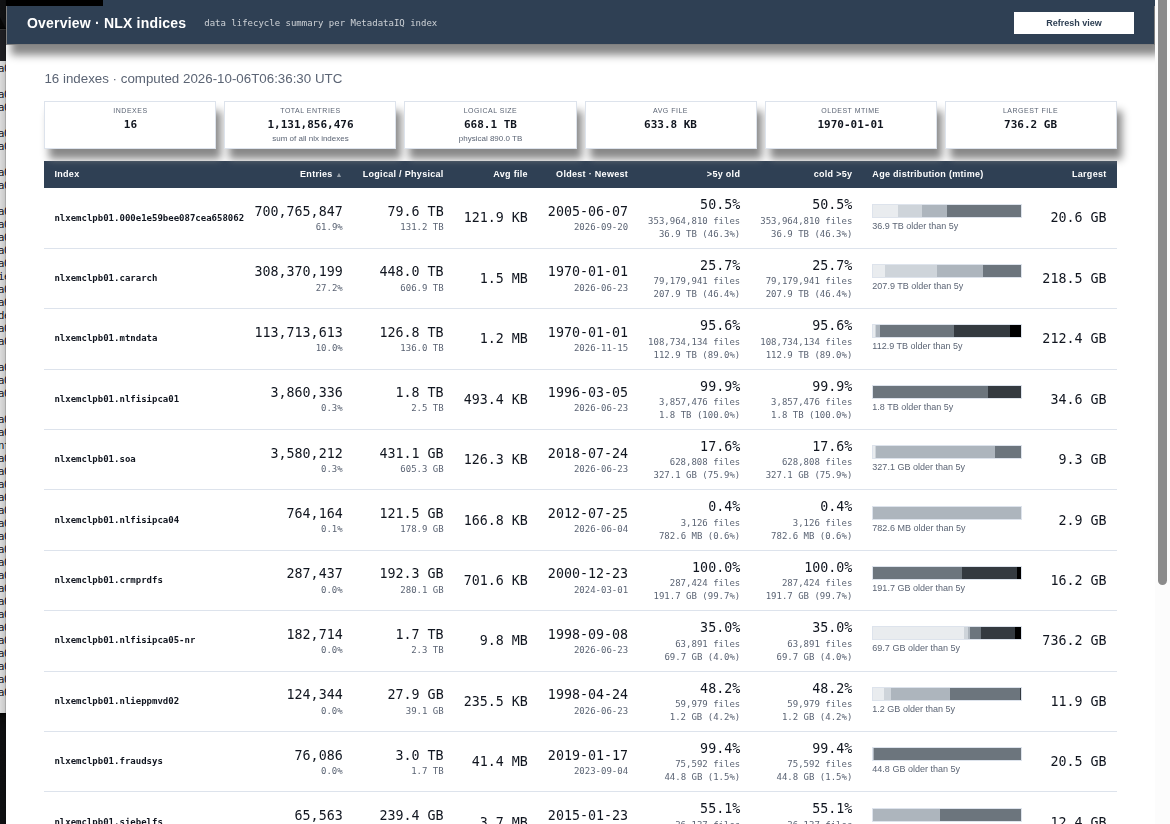
Task: Select index nlxemclpb01.nlfisipca04
Action: tap(116, 519)
